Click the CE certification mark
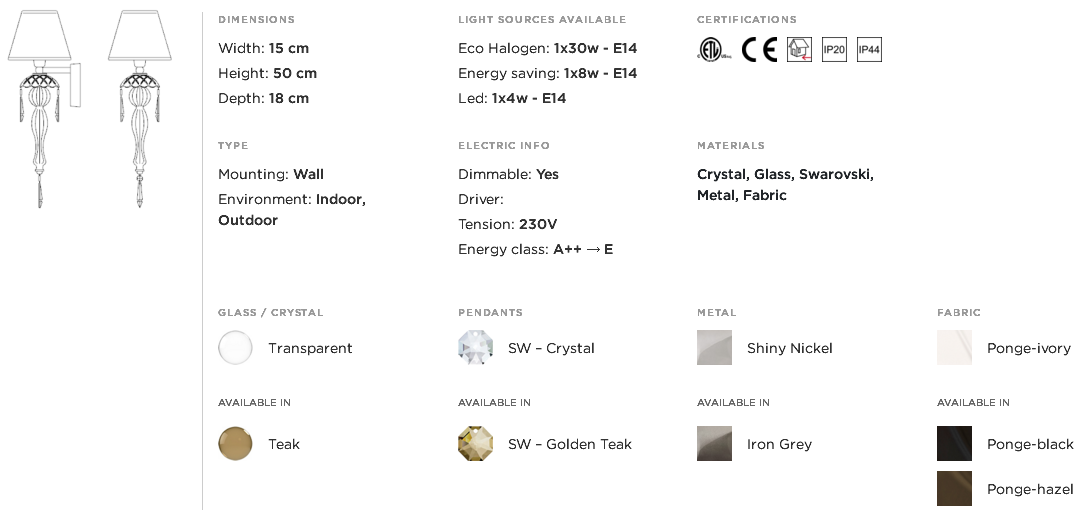Screen dimensions: 1087x510 759,50
